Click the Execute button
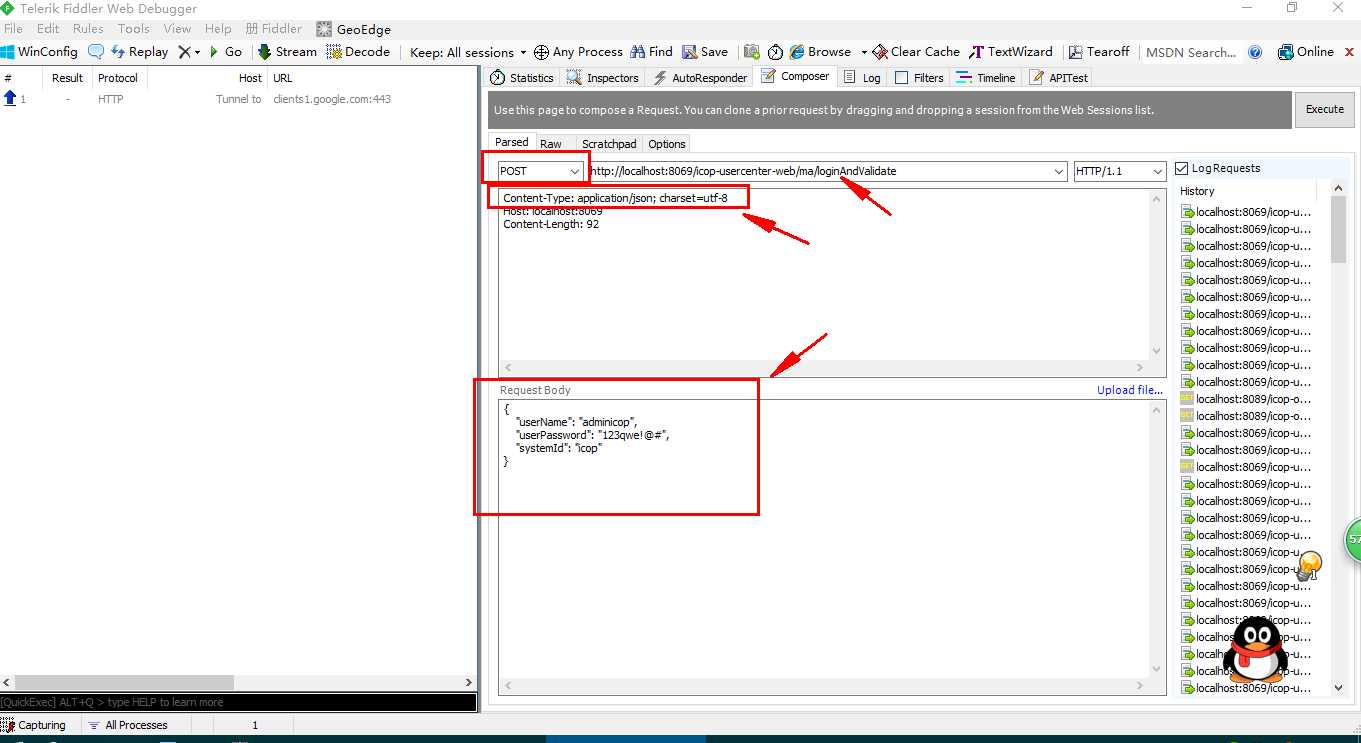This screenshot has height=743, width=1361. tap(1325, 109)
